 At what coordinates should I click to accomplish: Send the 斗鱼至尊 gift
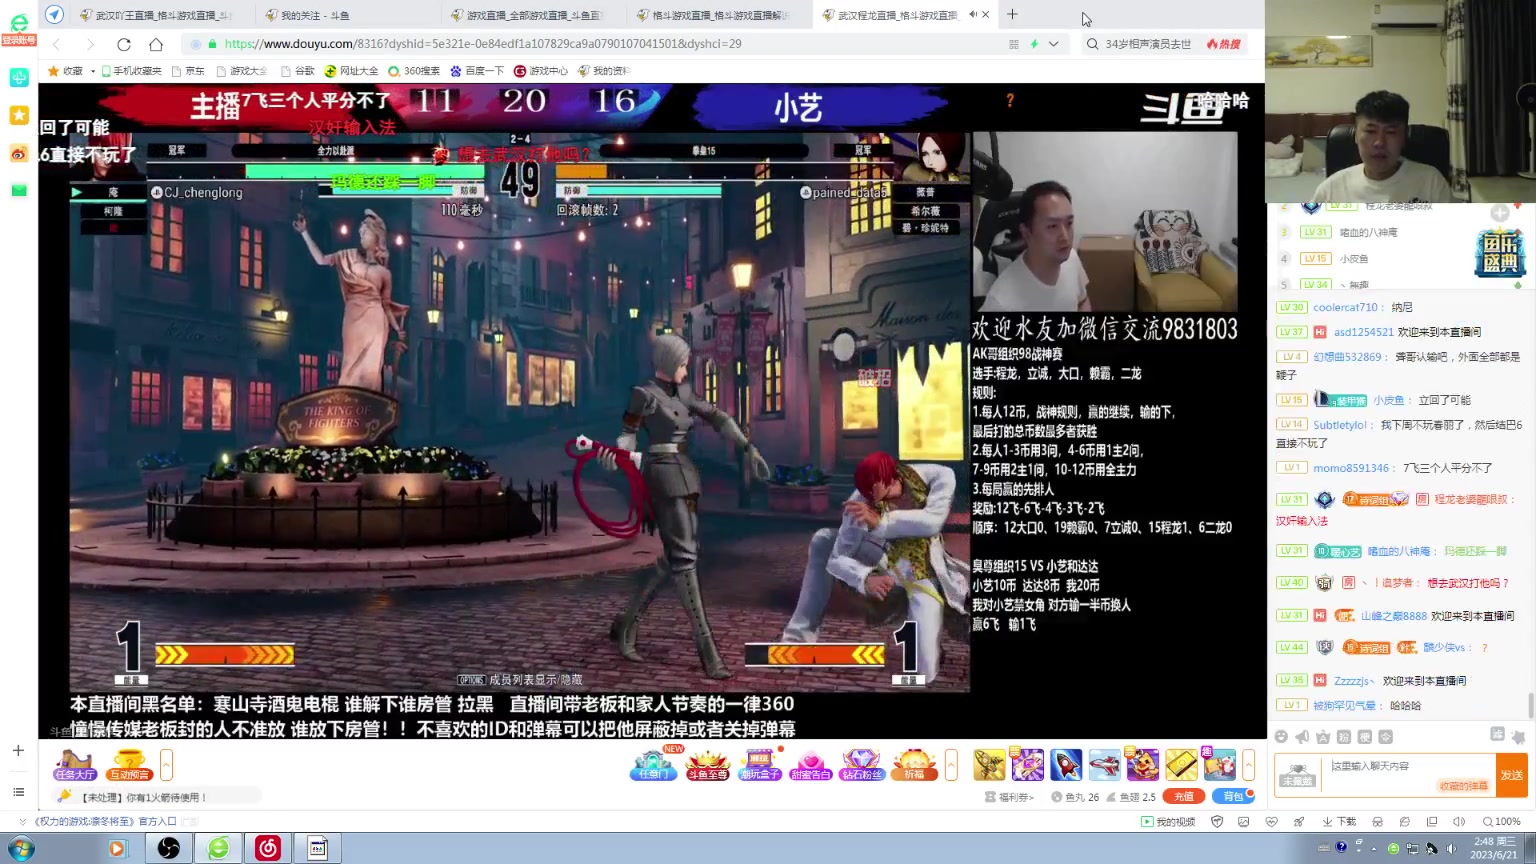click(x=707, y=765)
